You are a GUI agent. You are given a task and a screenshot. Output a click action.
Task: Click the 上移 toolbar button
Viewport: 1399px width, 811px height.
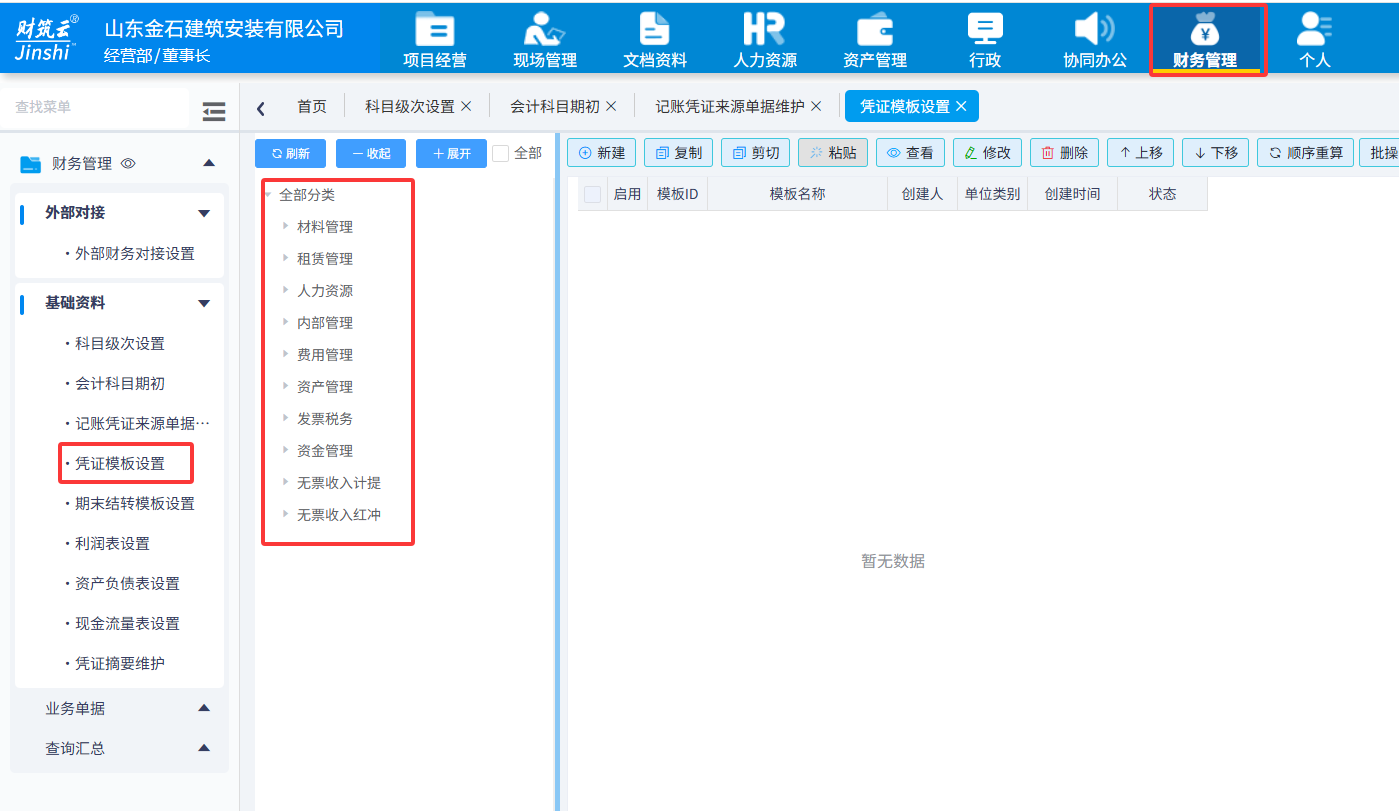click(x=1141, y=153)
